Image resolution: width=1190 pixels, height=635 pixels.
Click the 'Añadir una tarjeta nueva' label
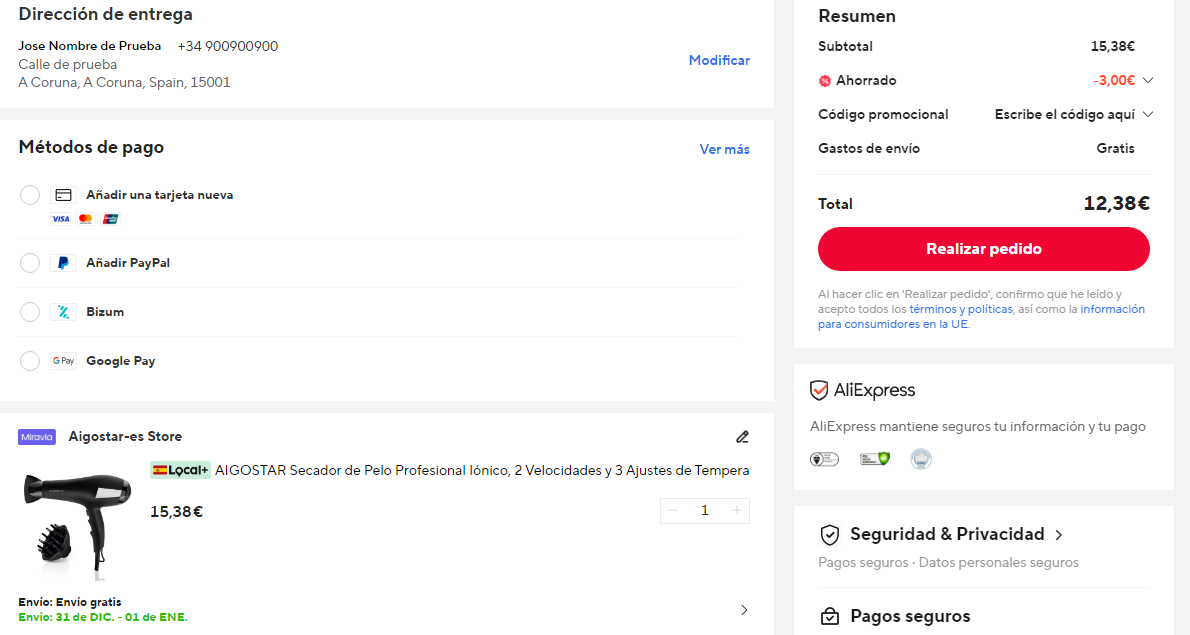pos(159,195)
